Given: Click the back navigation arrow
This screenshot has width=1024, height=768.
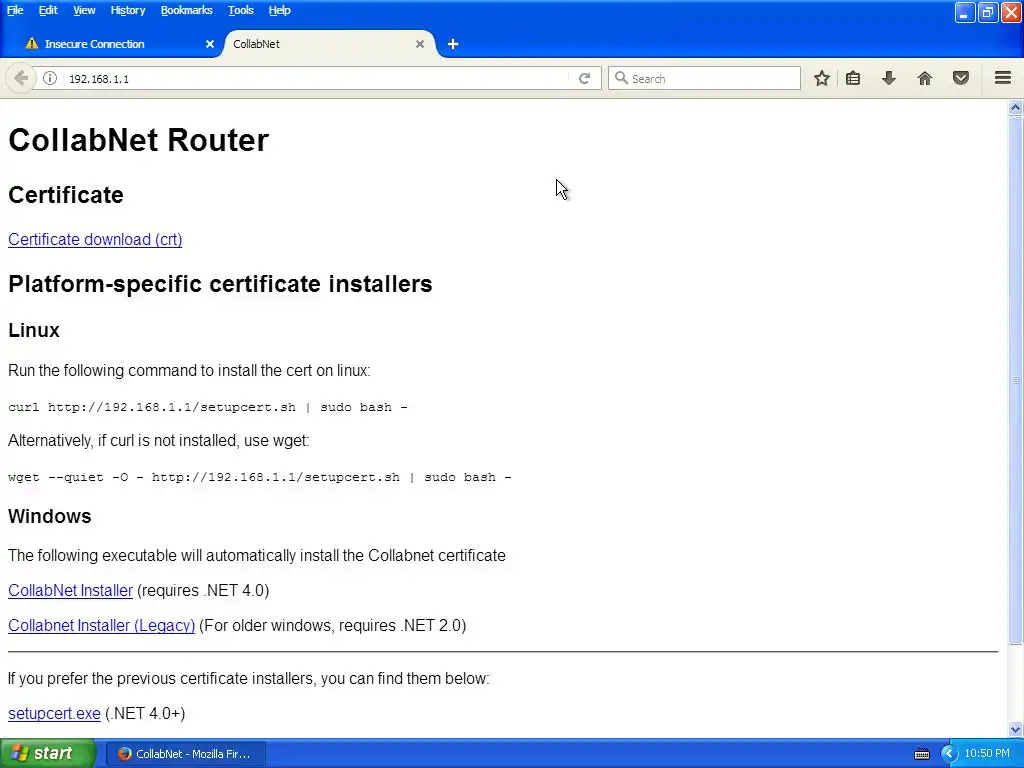Looking at the screenshot, I should [21, 78].
